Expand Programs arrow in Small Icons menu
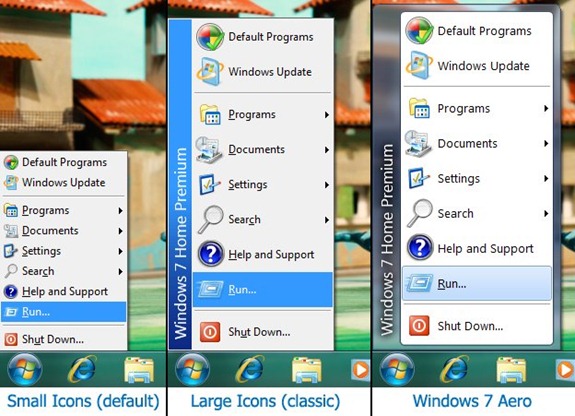The image size is (575, 416). (x=120, y=211)
